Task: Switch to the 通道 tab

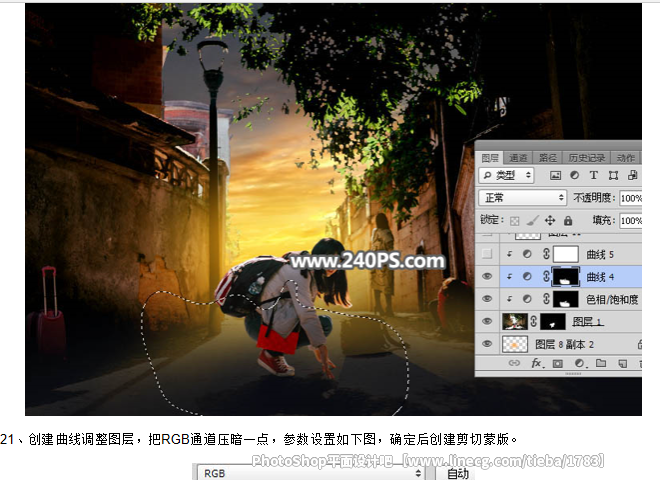Action: pos(518,158)
